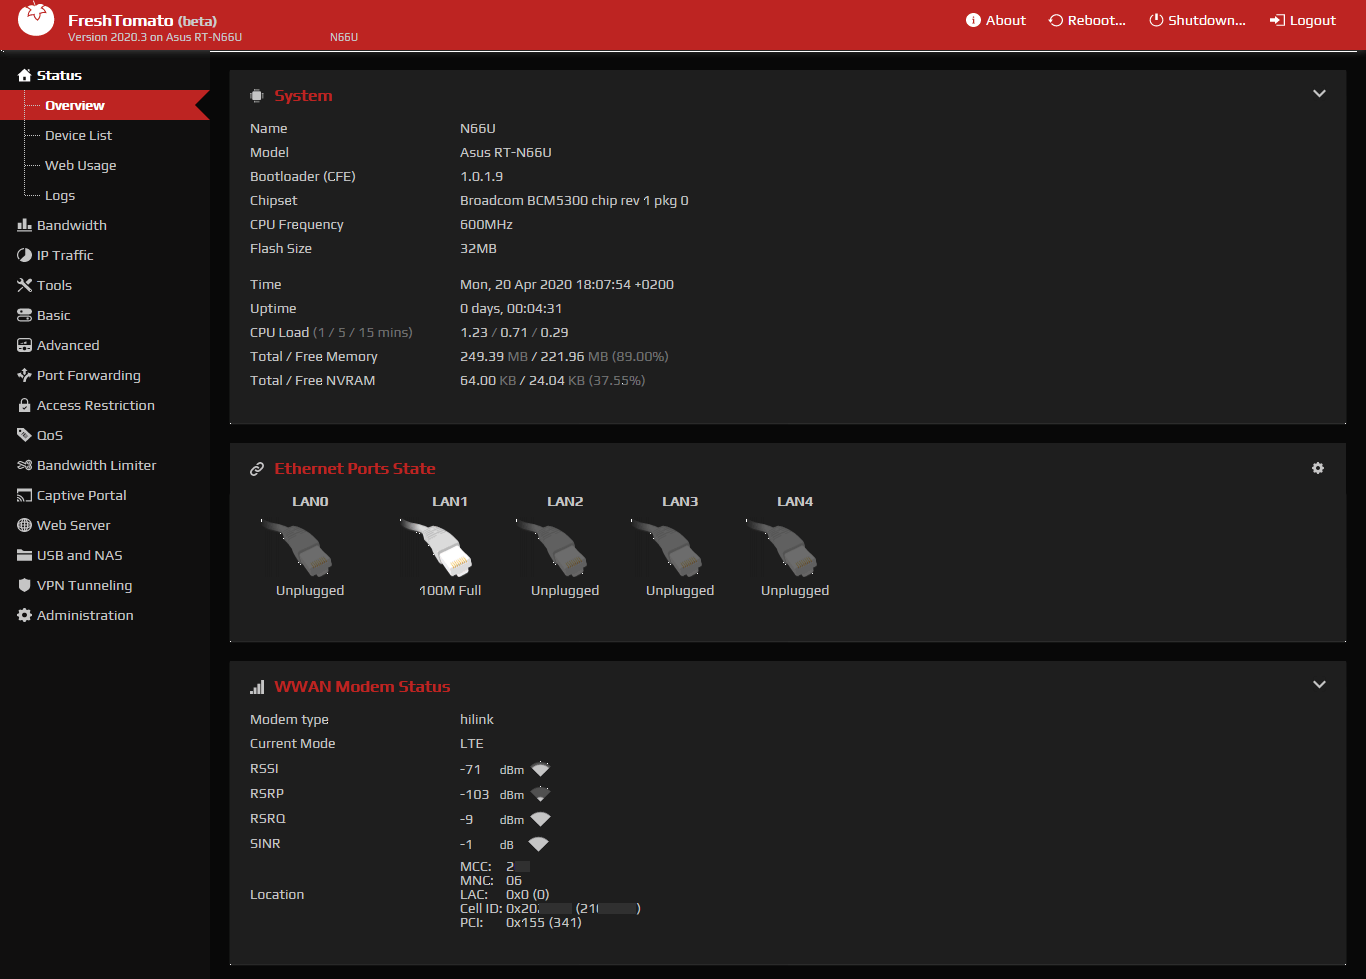1366x979 pixels.
Task: Click the Basic settings icon
Action: pyautogui.click(x=25, y=315)
